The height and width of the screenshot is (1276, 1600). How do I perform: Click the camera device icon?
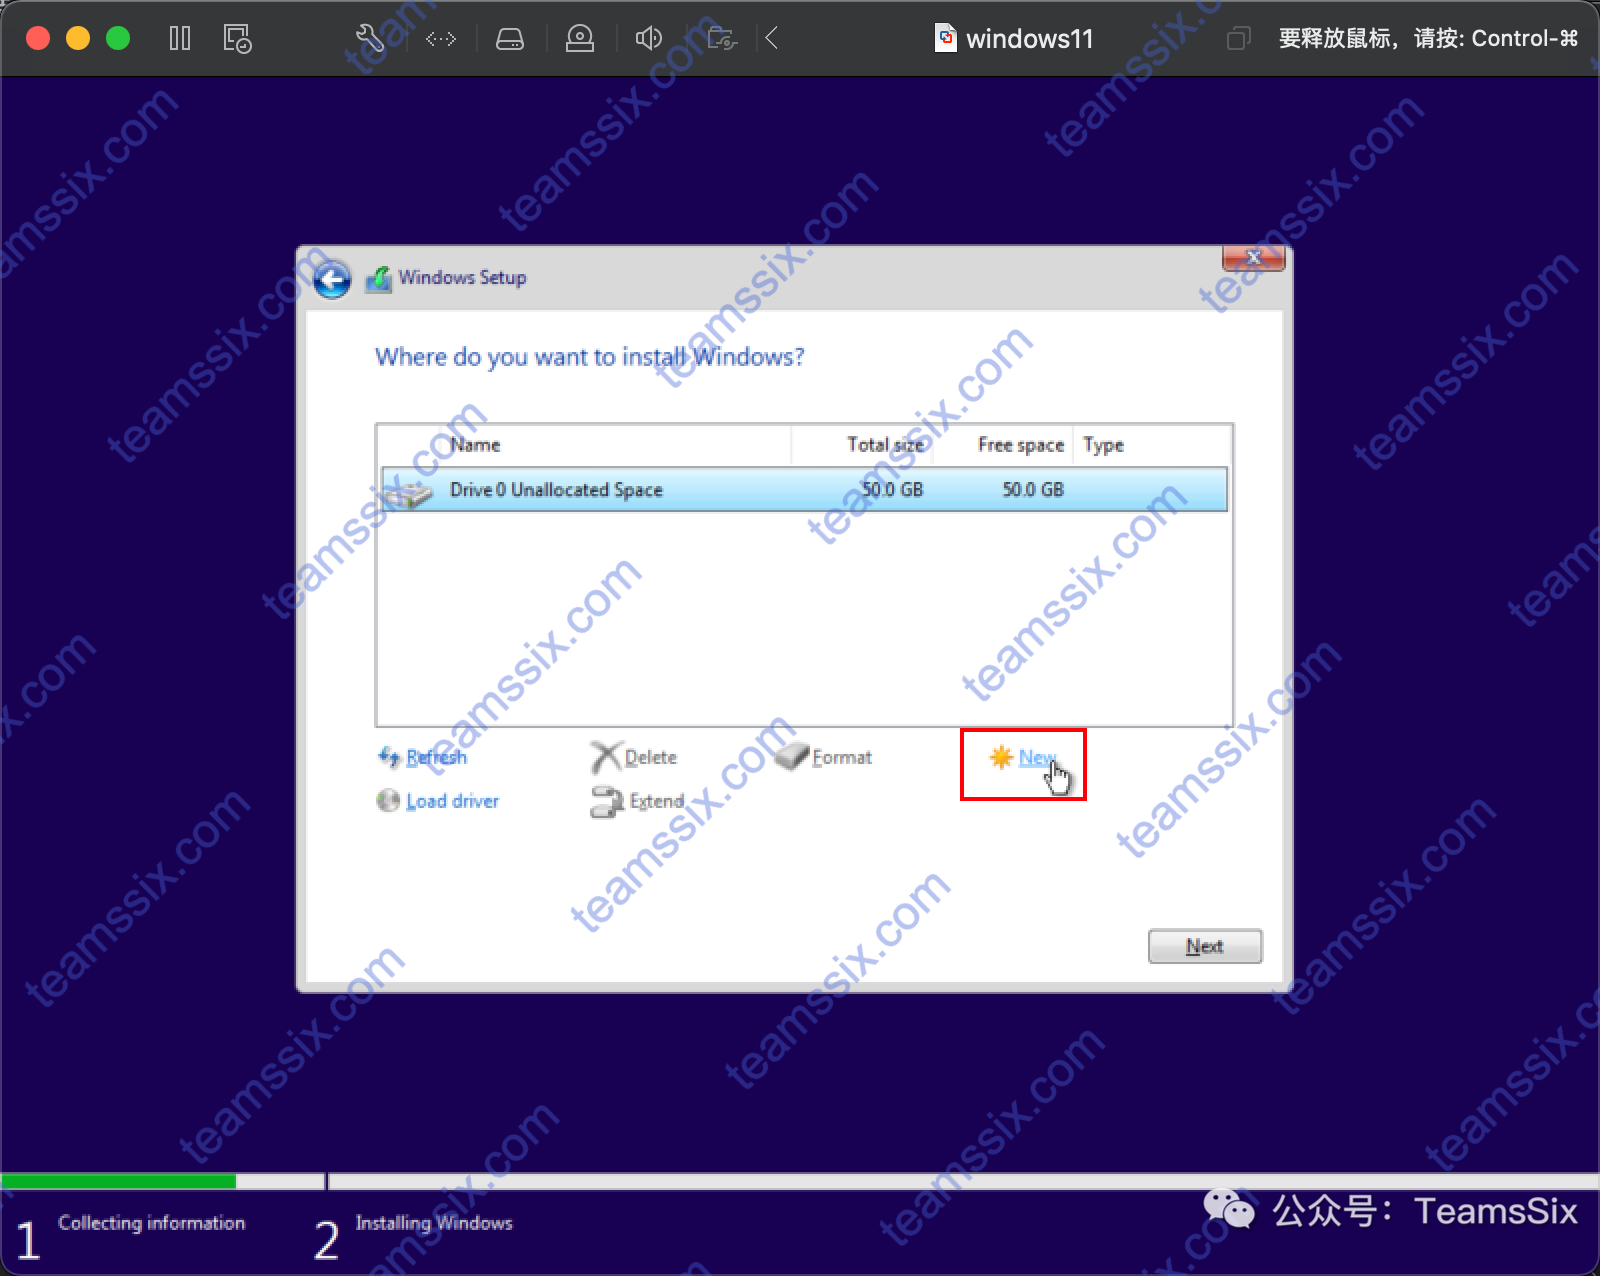580,39
